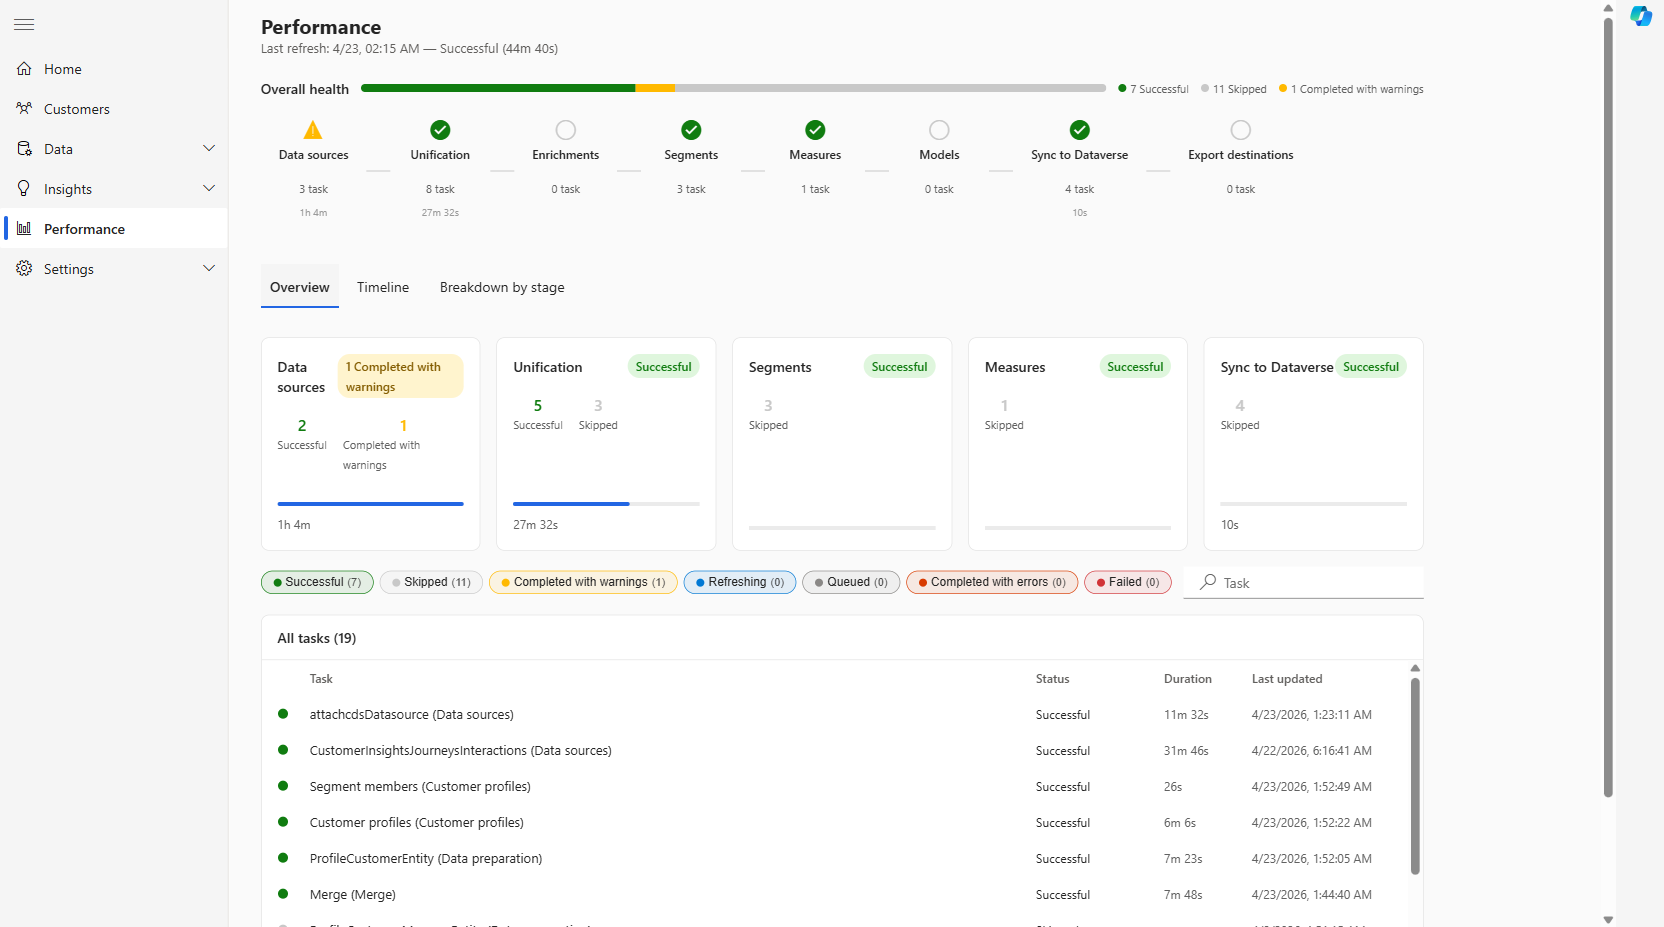
Task: Select Customer profiles (Customer profiles) row
Action: click(x=835, y=823)
